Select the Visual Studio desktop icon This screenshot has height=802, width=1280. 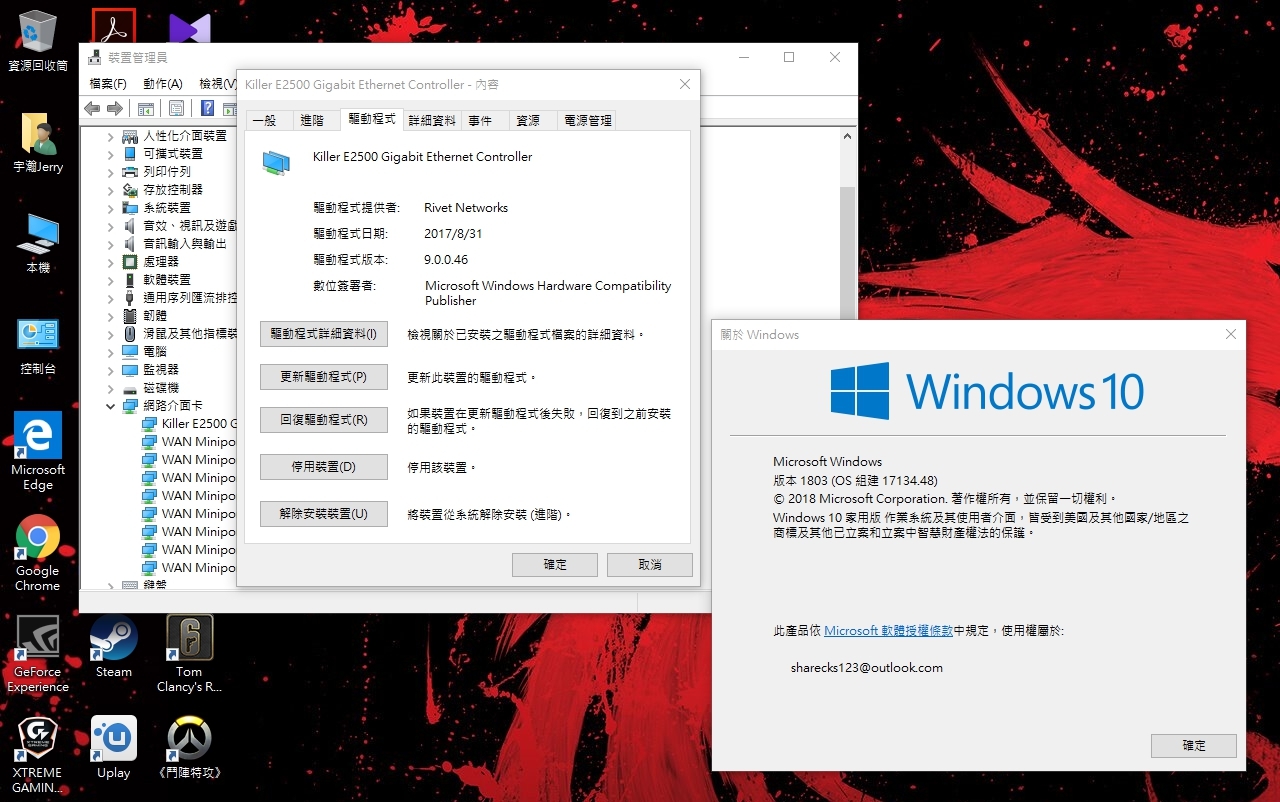[x=189, y=30]
